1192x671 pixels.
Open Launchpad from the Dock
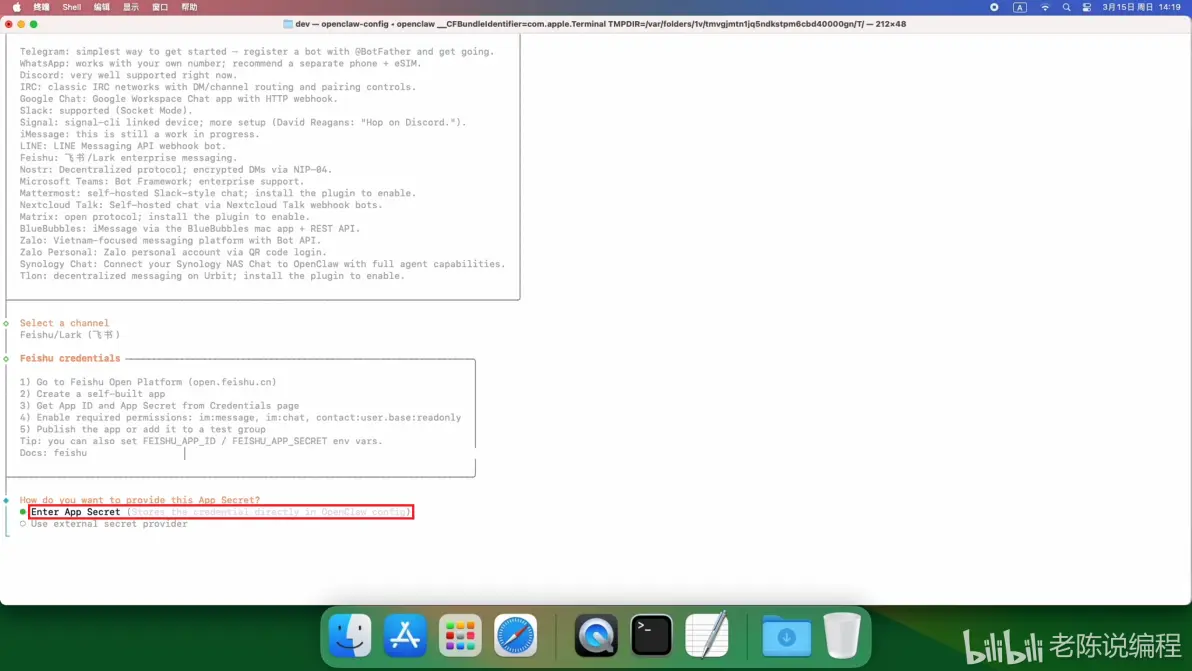pyautogui.click(x=460, y=635)
